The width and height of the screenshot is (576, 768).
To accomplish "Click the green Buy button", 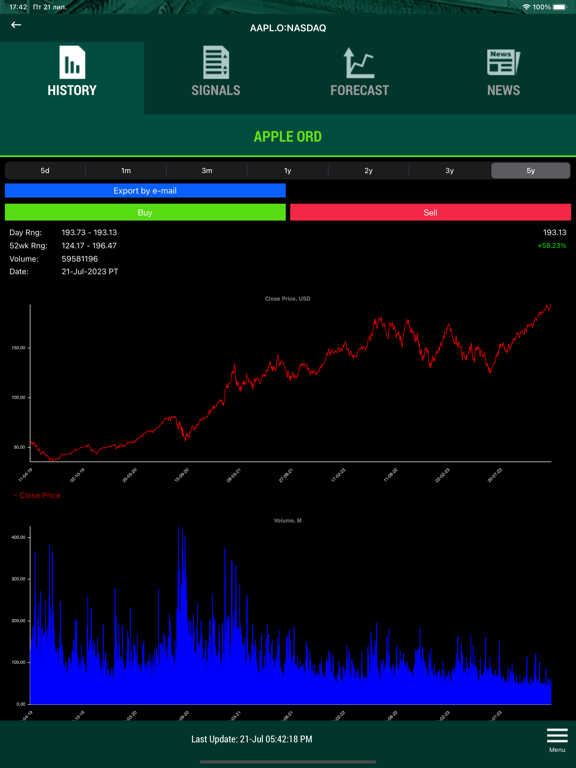I will (x=145, y=213).
